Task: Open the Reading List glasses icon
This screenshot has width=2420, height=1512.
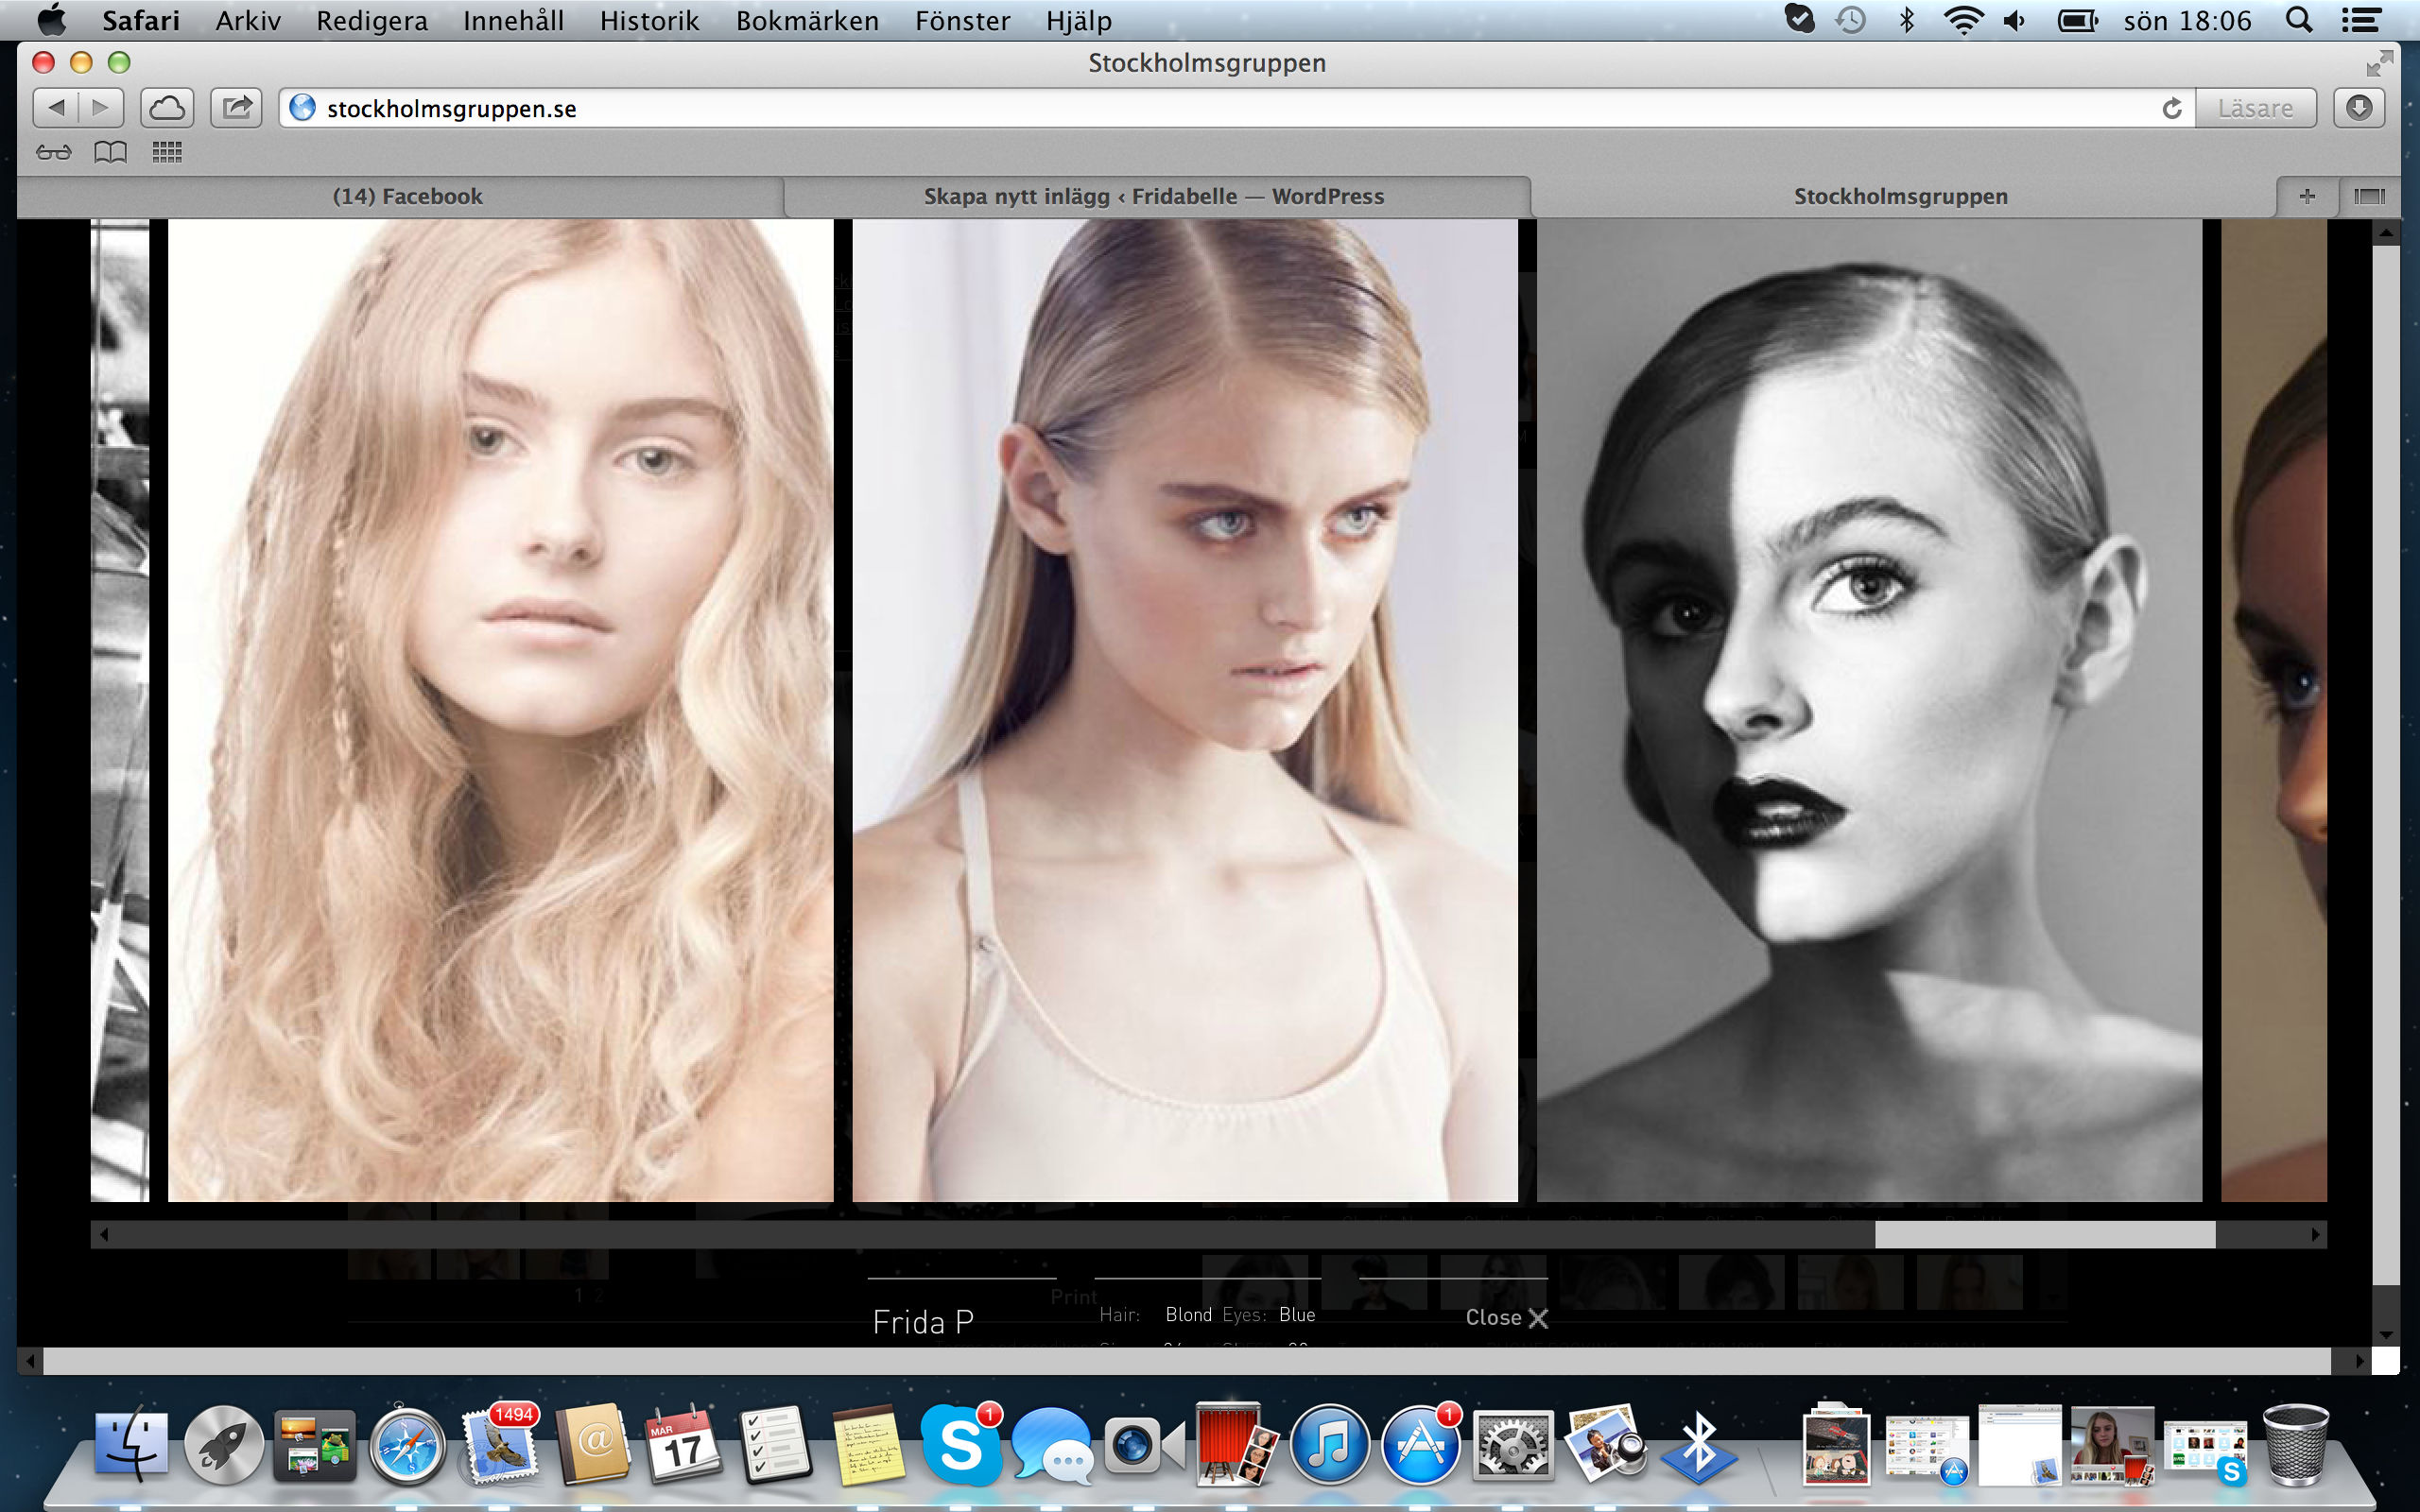Action: [x=54, y=153]
